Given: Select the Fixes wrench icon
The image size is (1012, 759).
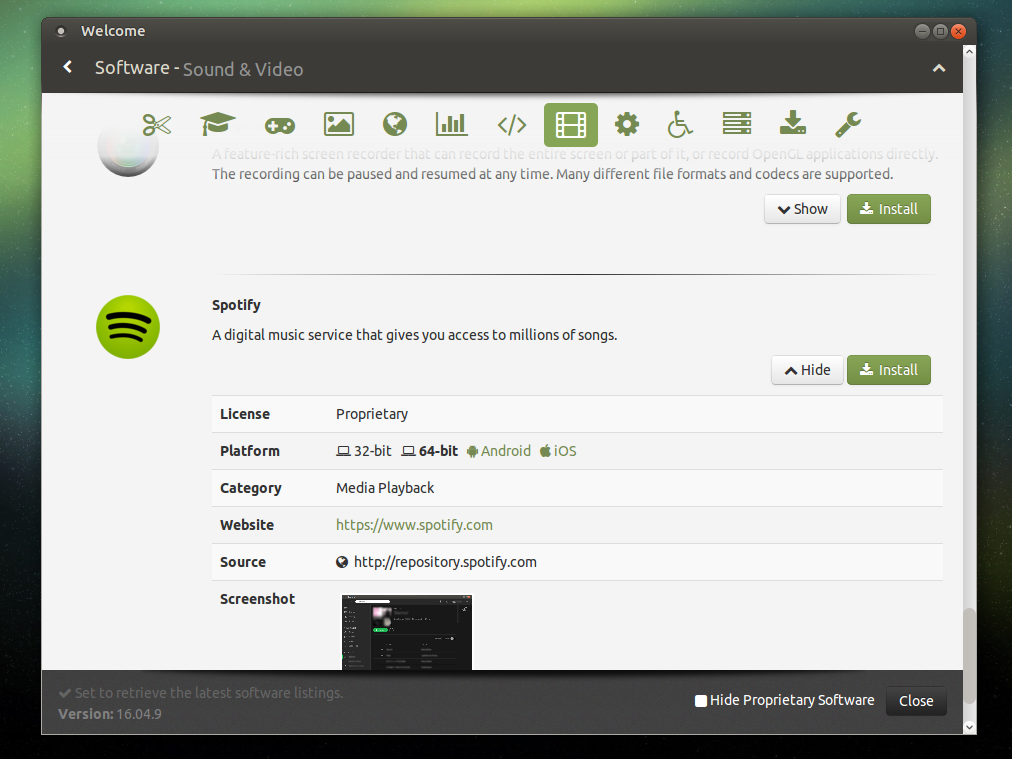Looking at the screenshot, I should pyautogui.click(x=847, y=124).
